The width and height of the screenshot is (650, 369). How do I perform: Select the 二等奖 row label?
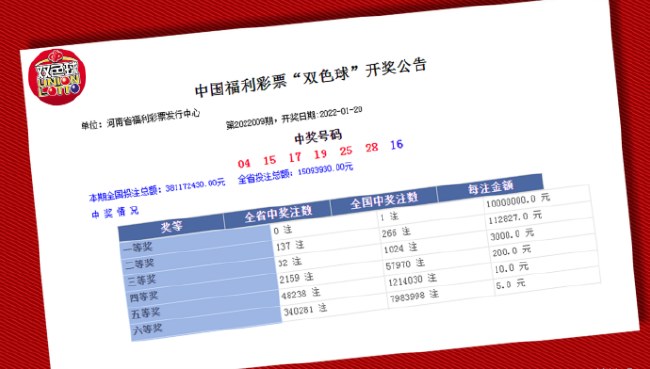pos(140,264)
